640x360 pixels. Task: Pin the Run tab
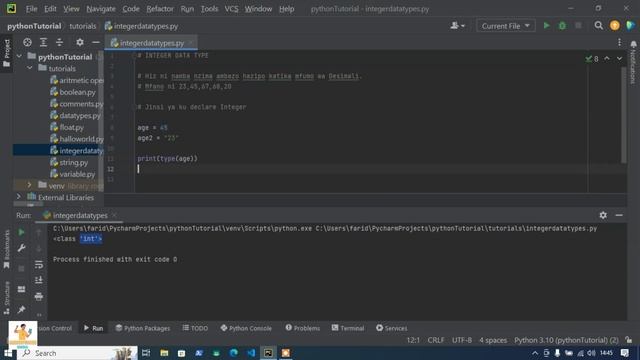pos(21,309)
